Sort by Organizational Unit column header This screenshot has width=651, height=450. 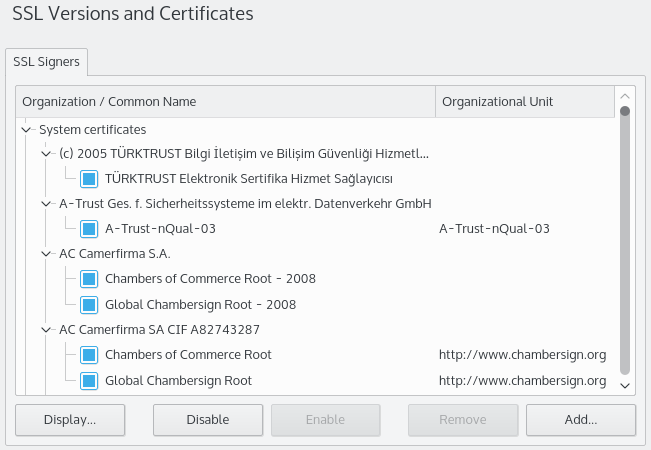(x=524, y=102)
